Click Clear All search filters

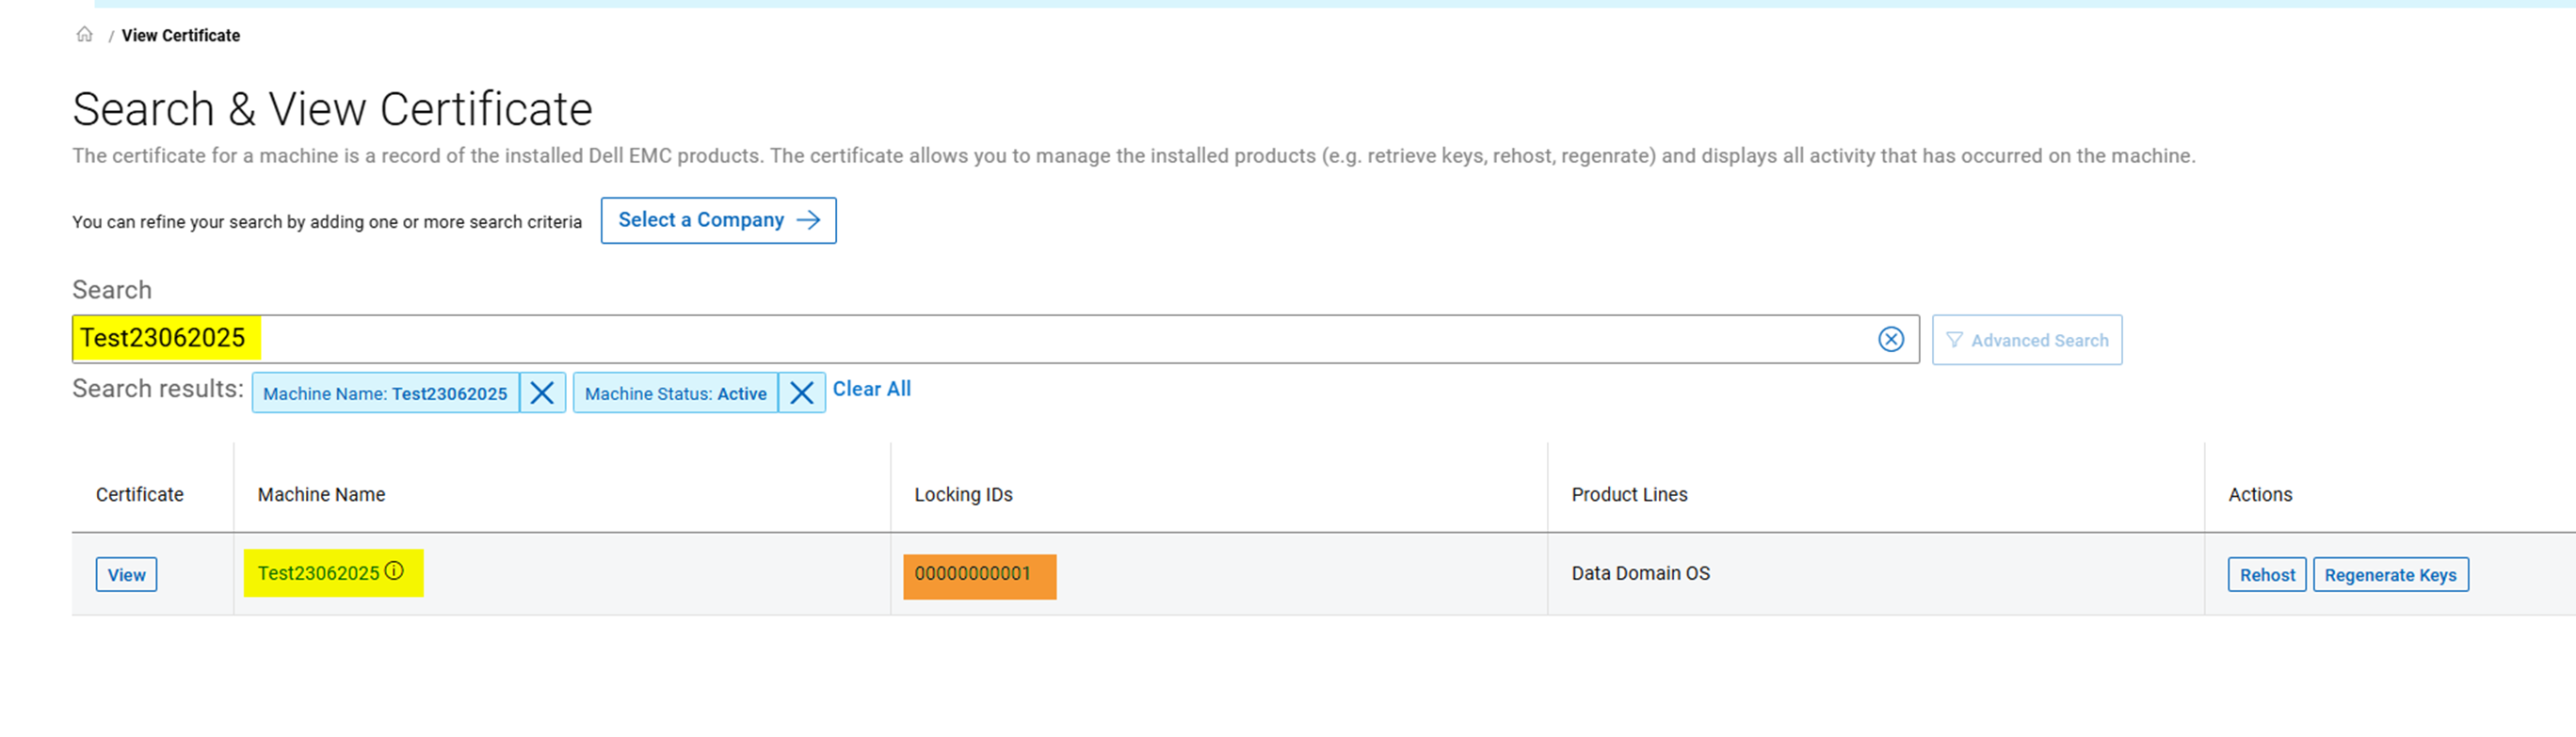(x=871, y=389)
